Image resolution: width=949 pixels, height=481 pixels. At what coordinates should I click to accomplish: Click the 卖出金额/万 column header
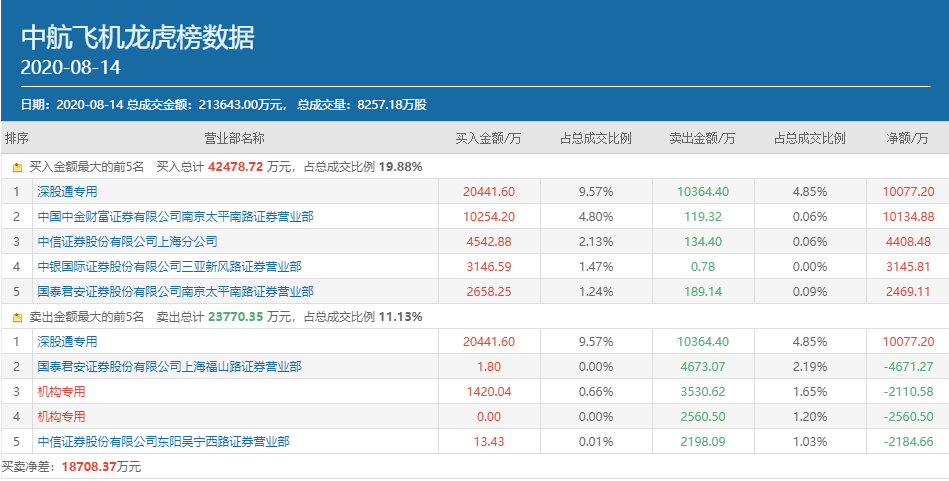702,139
